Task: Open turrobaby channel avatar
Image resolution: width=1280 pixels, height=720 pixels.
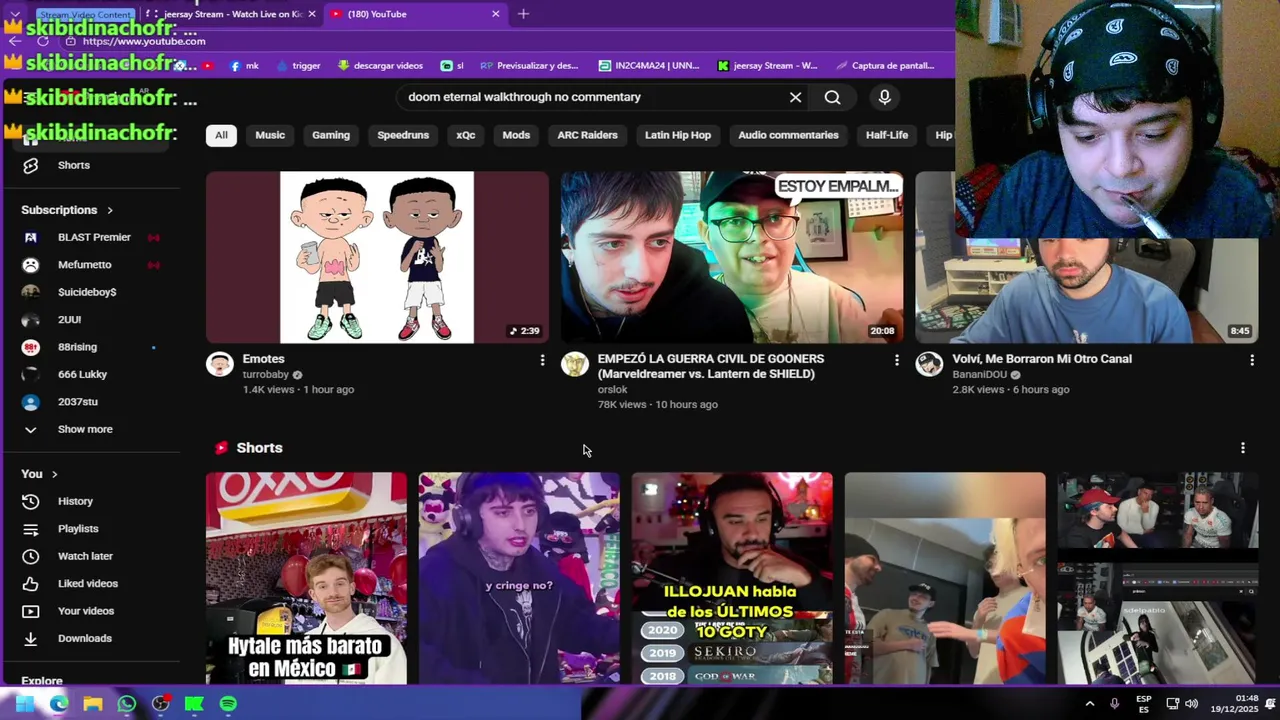Action: coord(219,364)
